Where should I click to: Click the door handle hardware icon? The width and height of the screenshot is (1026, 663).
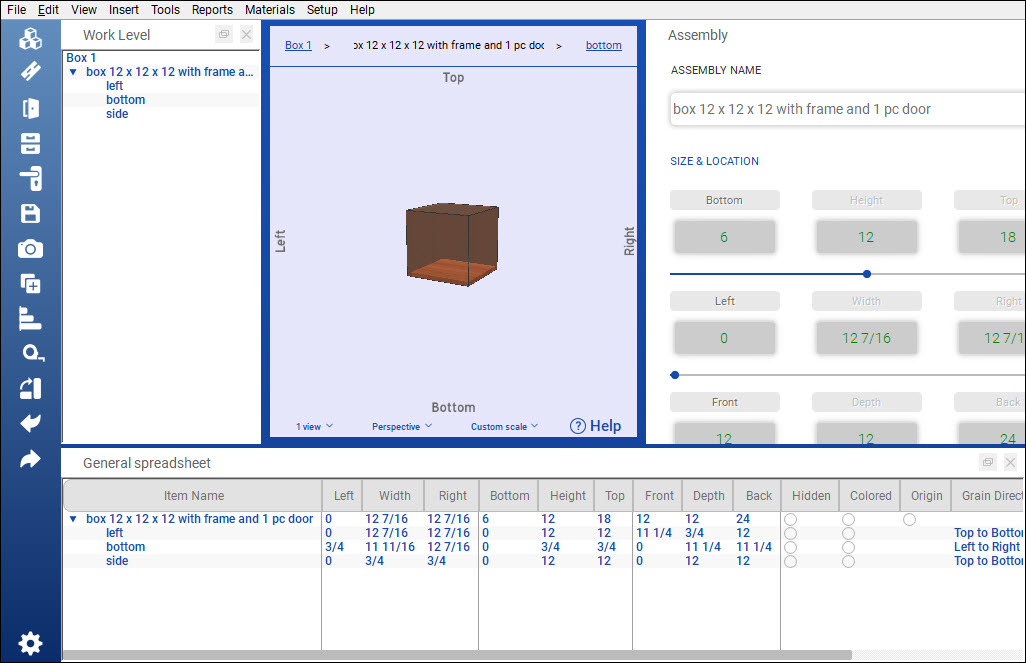[x=30, y=178]
